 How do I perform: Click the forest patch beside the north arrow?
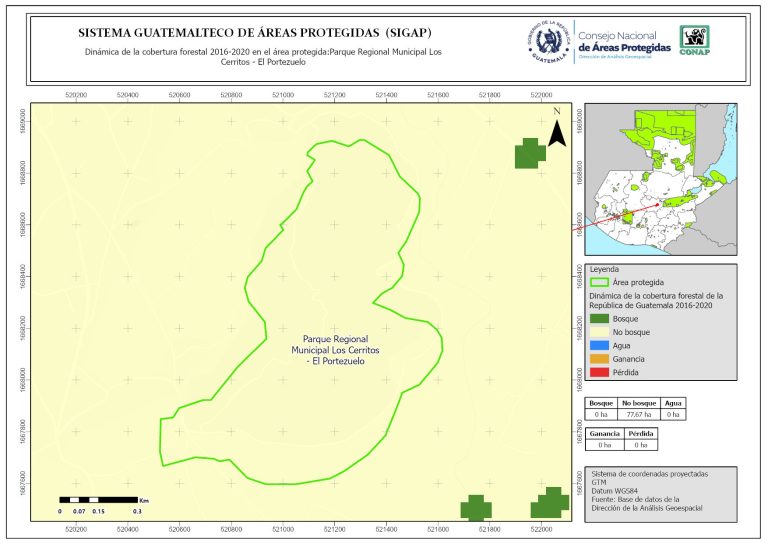[x=530, y=153]
